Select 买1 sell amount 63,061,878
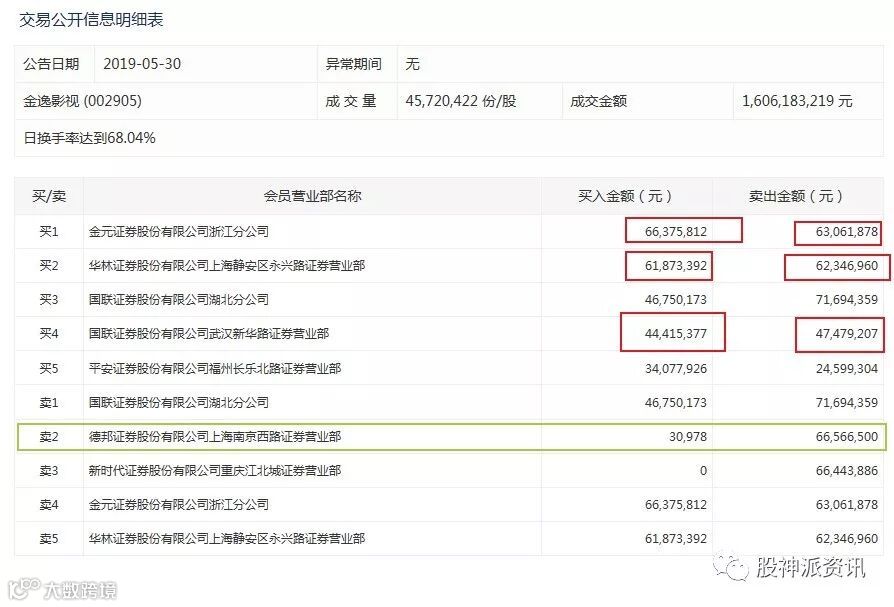894x607 pixels. point(847,231)
